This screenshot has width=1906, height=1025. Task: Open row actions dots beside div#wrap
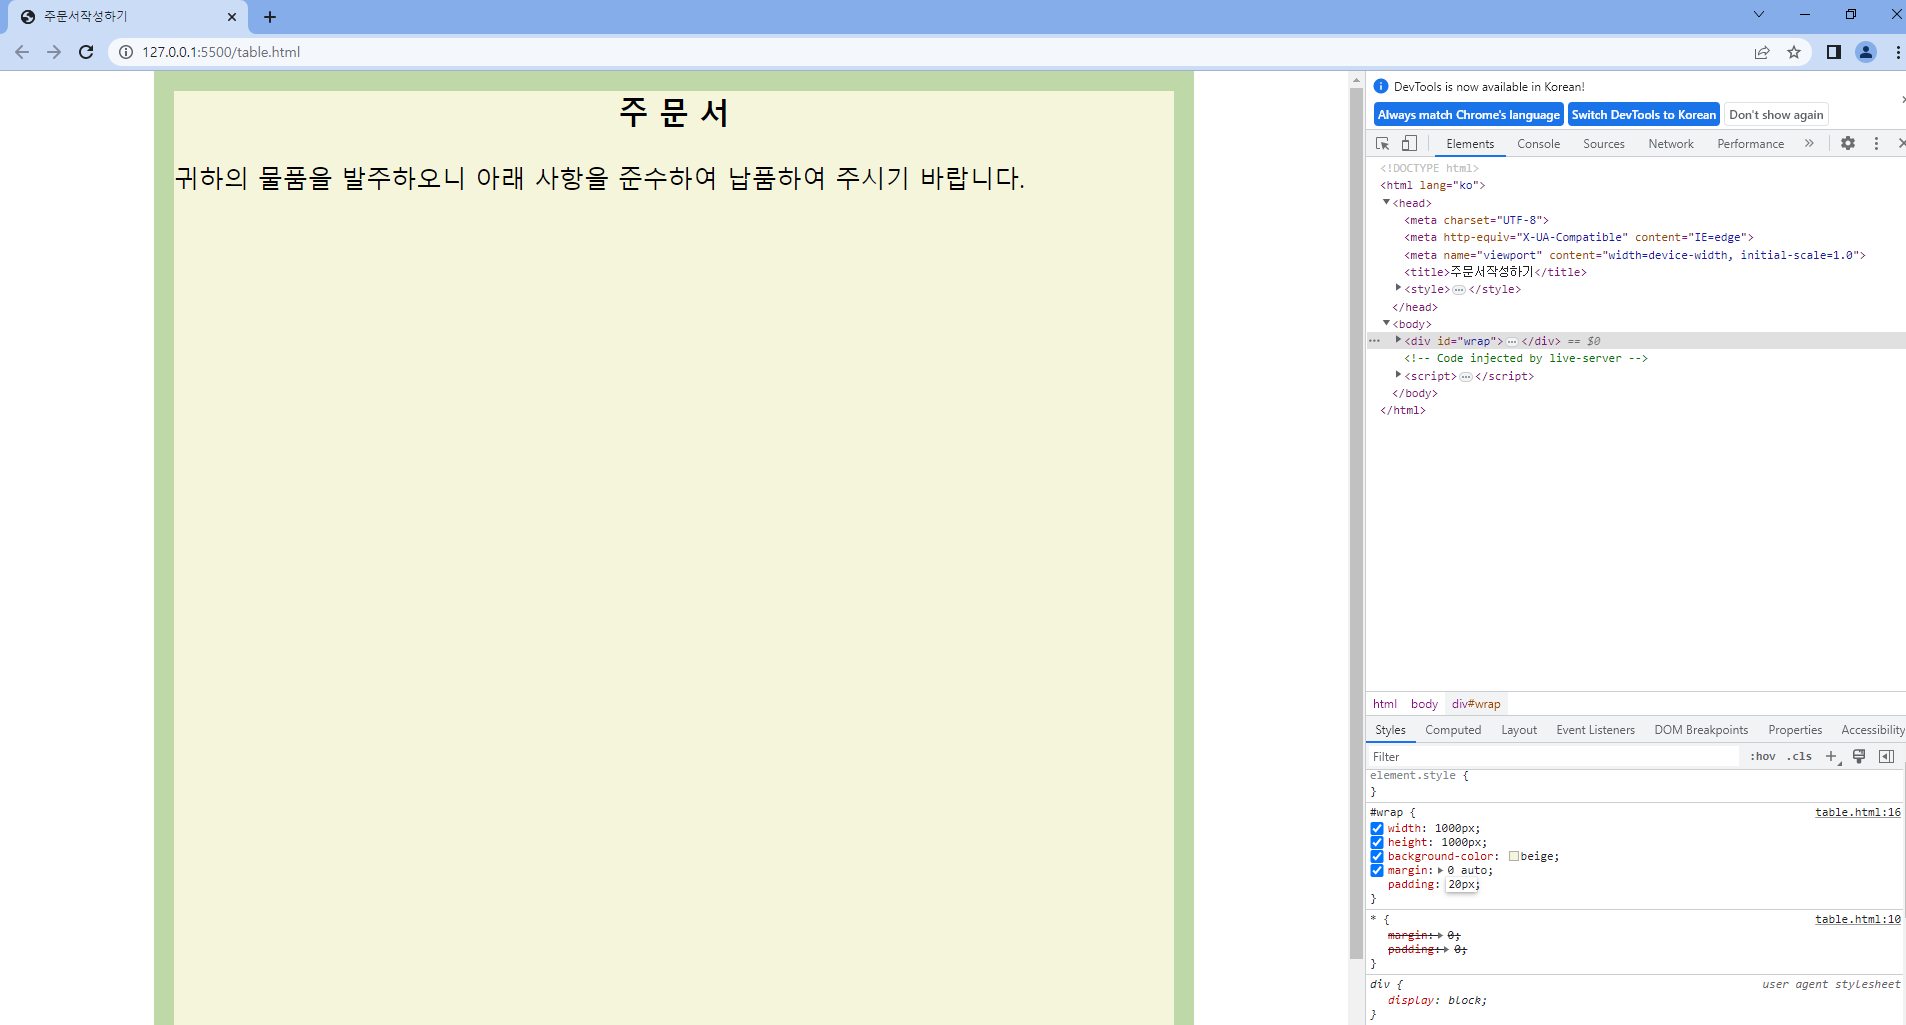[1374, 341]
